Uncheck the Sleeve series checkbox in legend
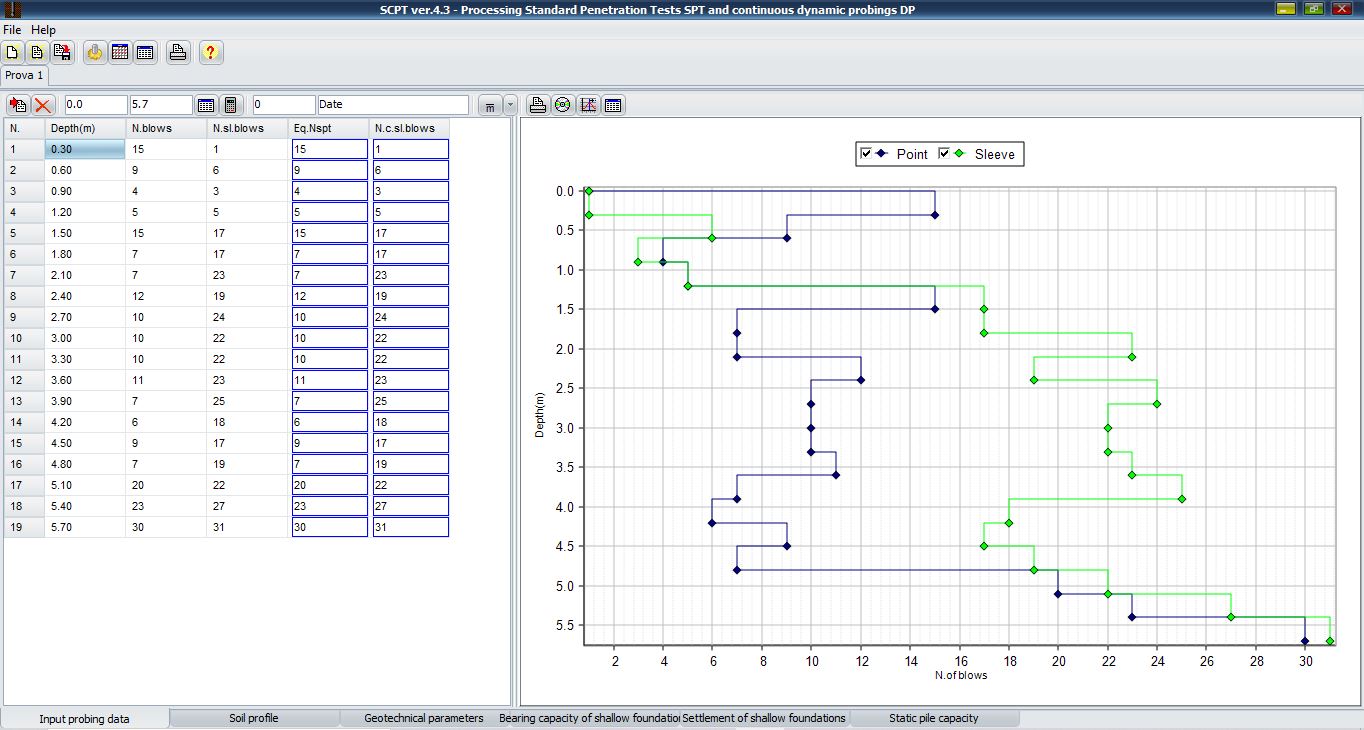1364x730 pixels. (944, 154)
